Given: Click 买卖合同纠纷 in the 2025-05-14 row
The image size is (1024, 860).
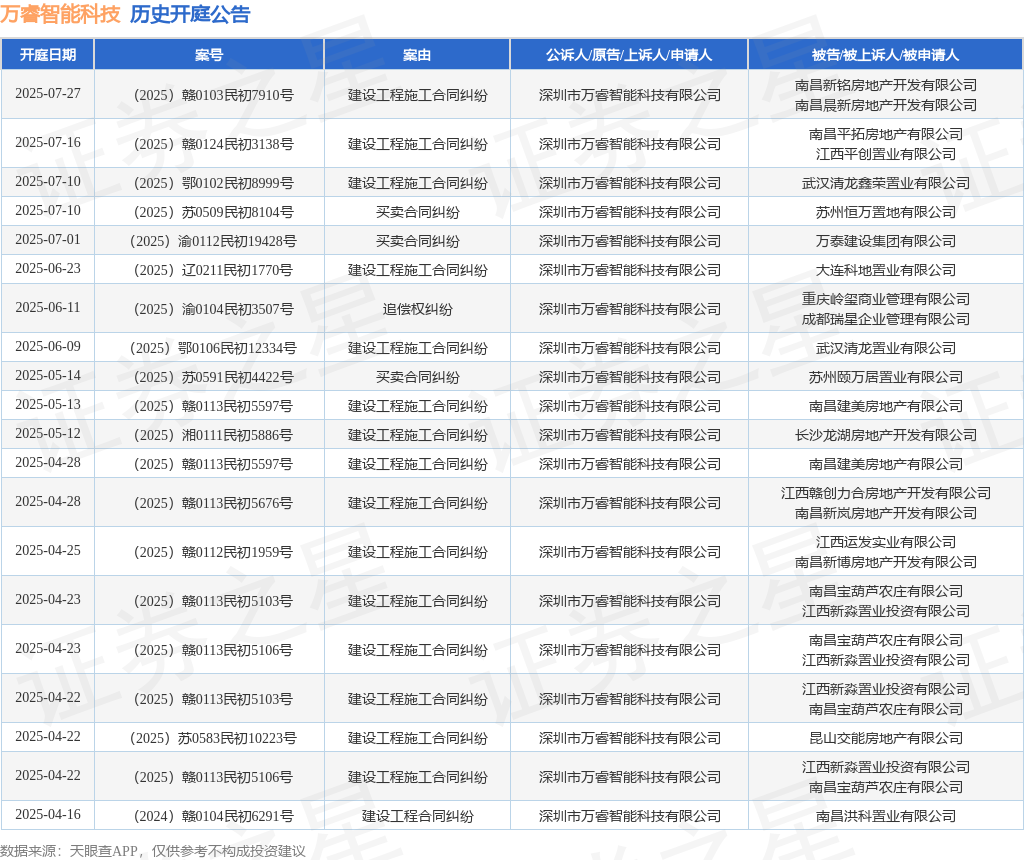Looking at the screenshot, I should pos(417,377).
